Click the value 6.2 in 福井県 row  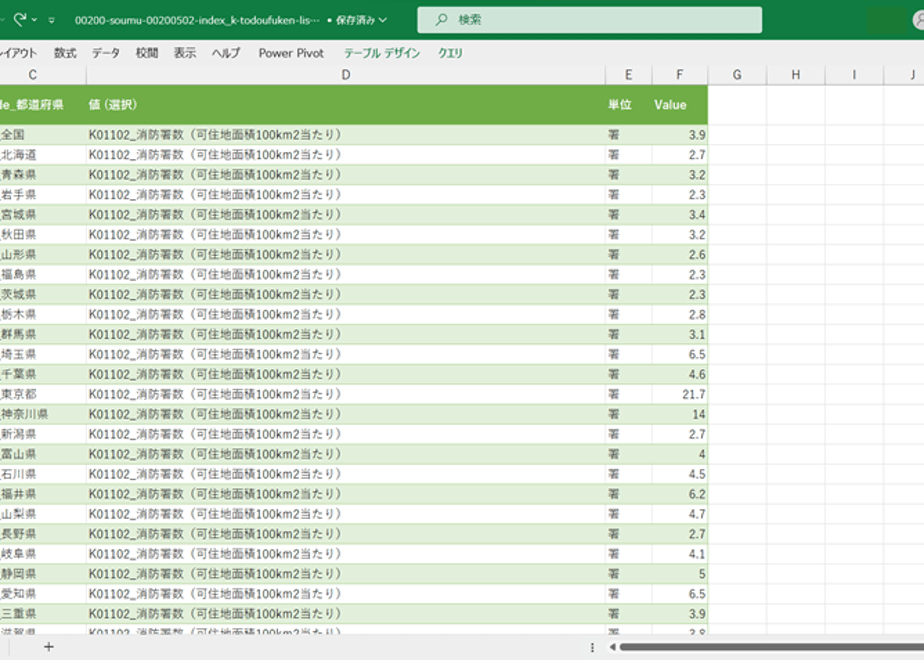(680, 494)
